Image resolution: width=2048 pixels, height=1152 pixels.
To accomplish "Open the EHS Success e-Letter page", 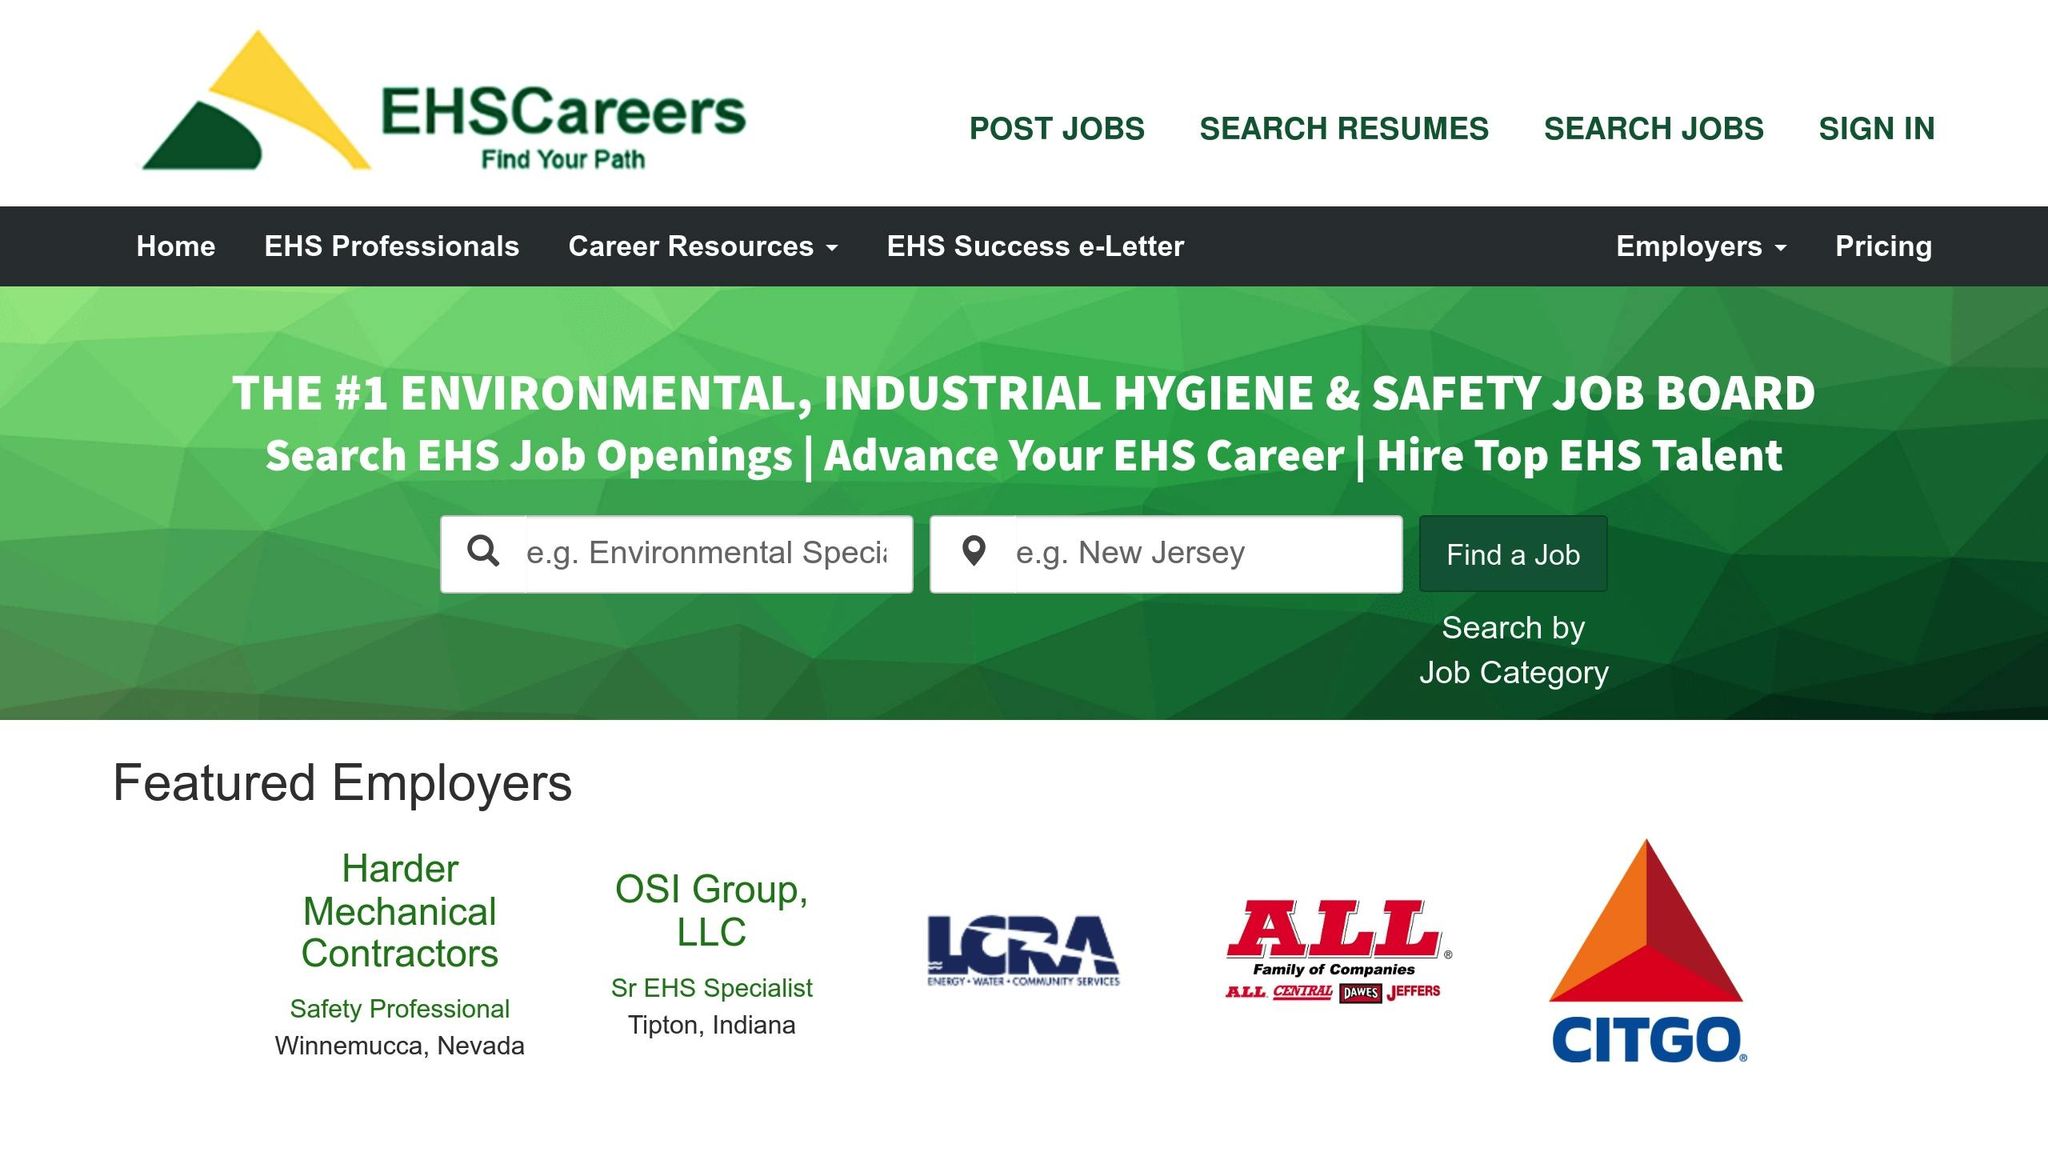I will pos(1035,246).
